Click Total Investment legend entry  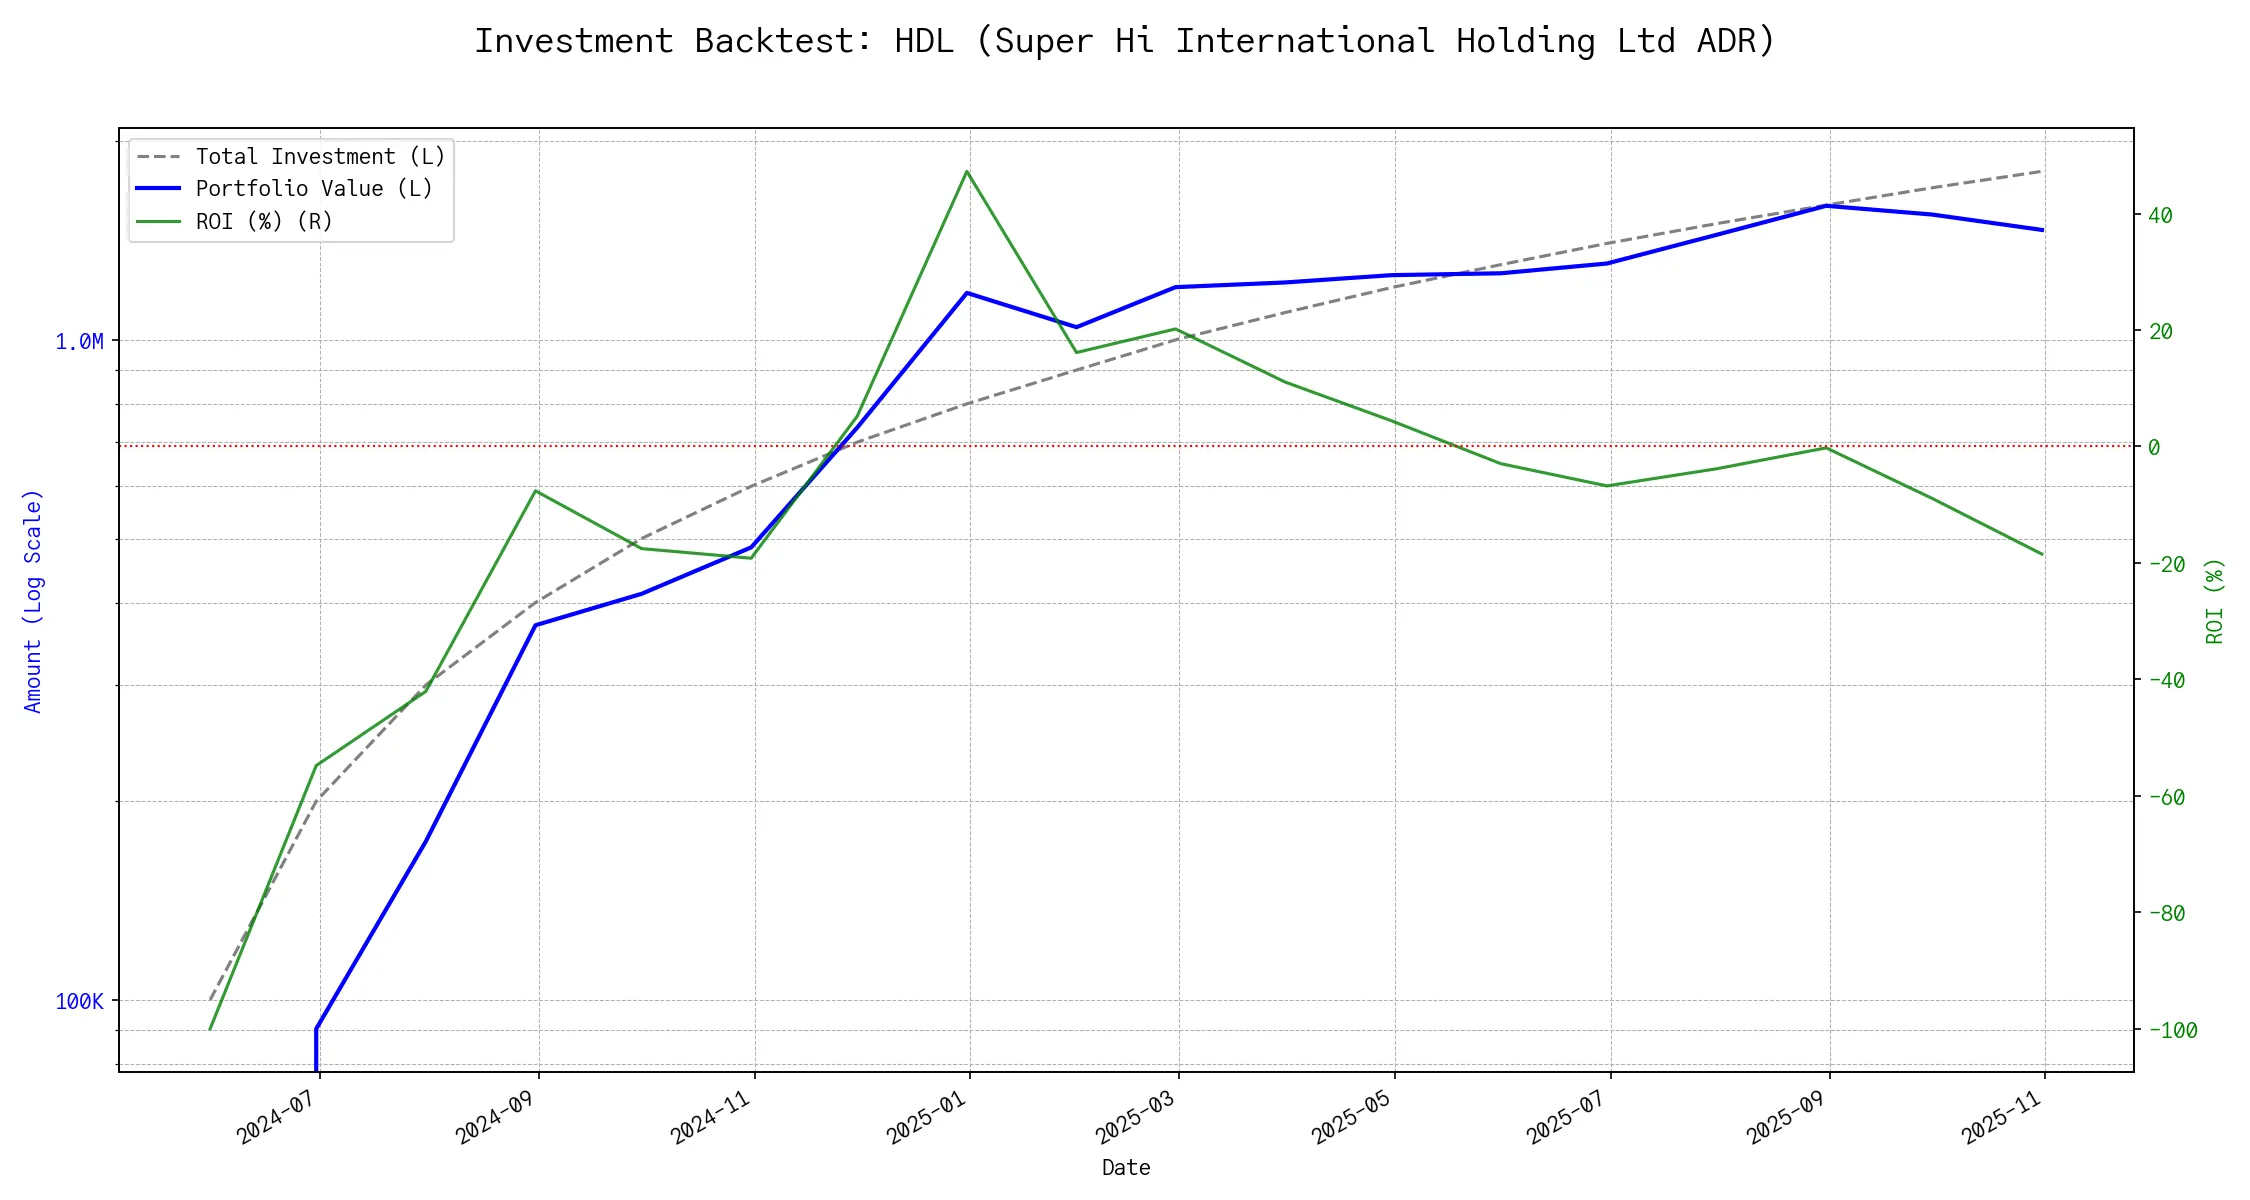point(320,157)
